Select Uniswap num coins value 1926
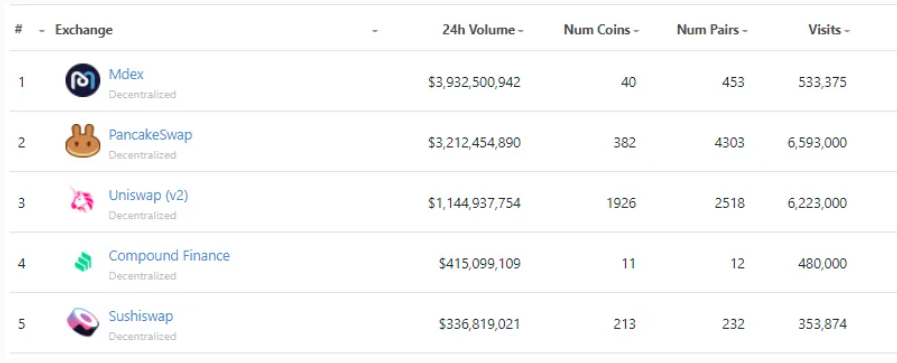Screen dimensions: 897x363 (621, 204)
